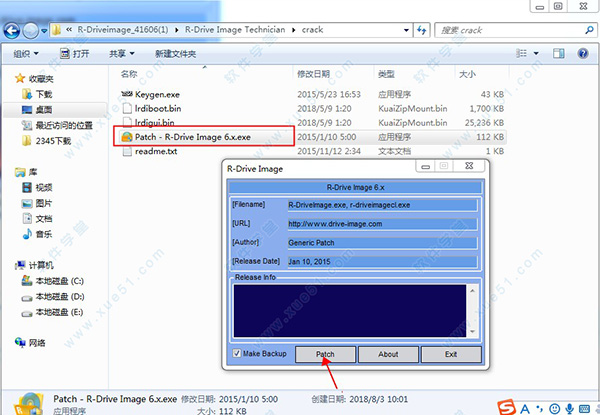Click the folder icon in address bar

56,30
